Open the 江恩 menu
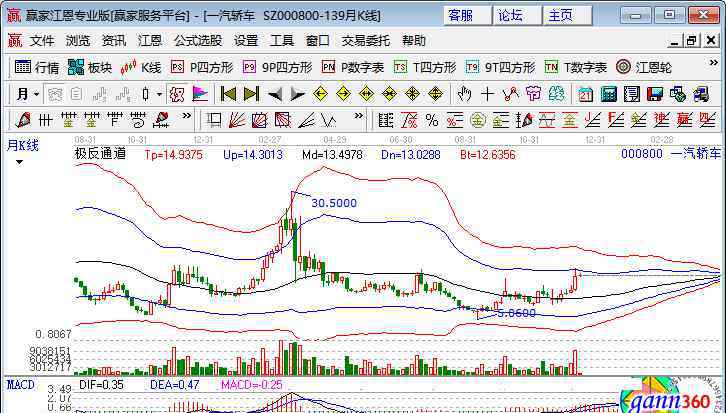Image resolution: width=726 pixels, height=413 pixels. 150,41
